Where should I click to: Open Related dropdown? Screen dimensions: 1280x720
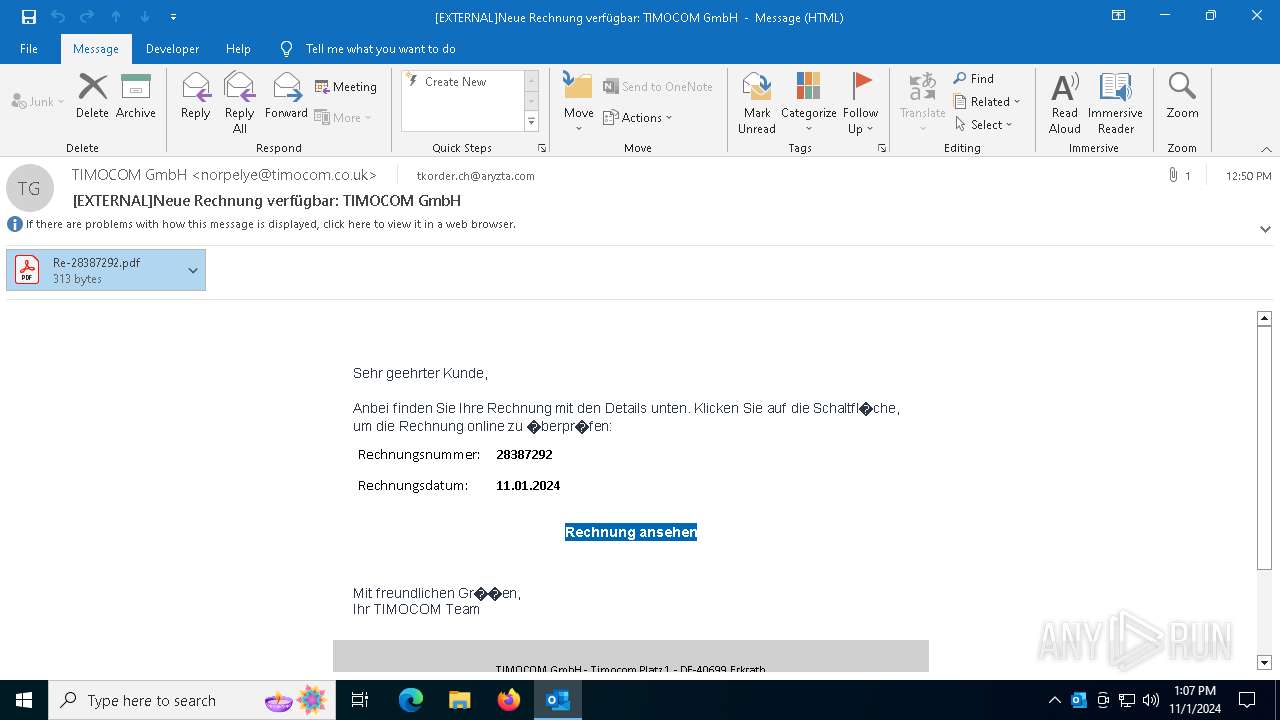987,102
